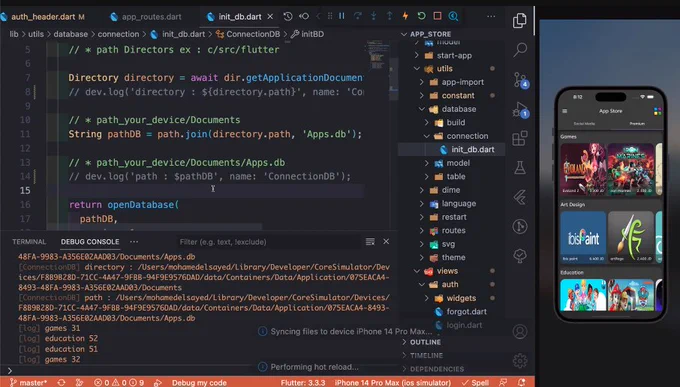Click Debug my code in status bar
The height and width of the screenshot is (387, 680).
click(x=199, y=383)
